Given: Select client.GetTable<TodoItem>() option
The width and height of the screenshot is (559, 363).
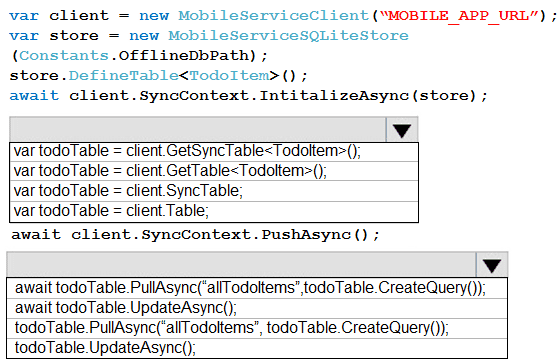Looking at the screenshot, I should coord(214,171).
